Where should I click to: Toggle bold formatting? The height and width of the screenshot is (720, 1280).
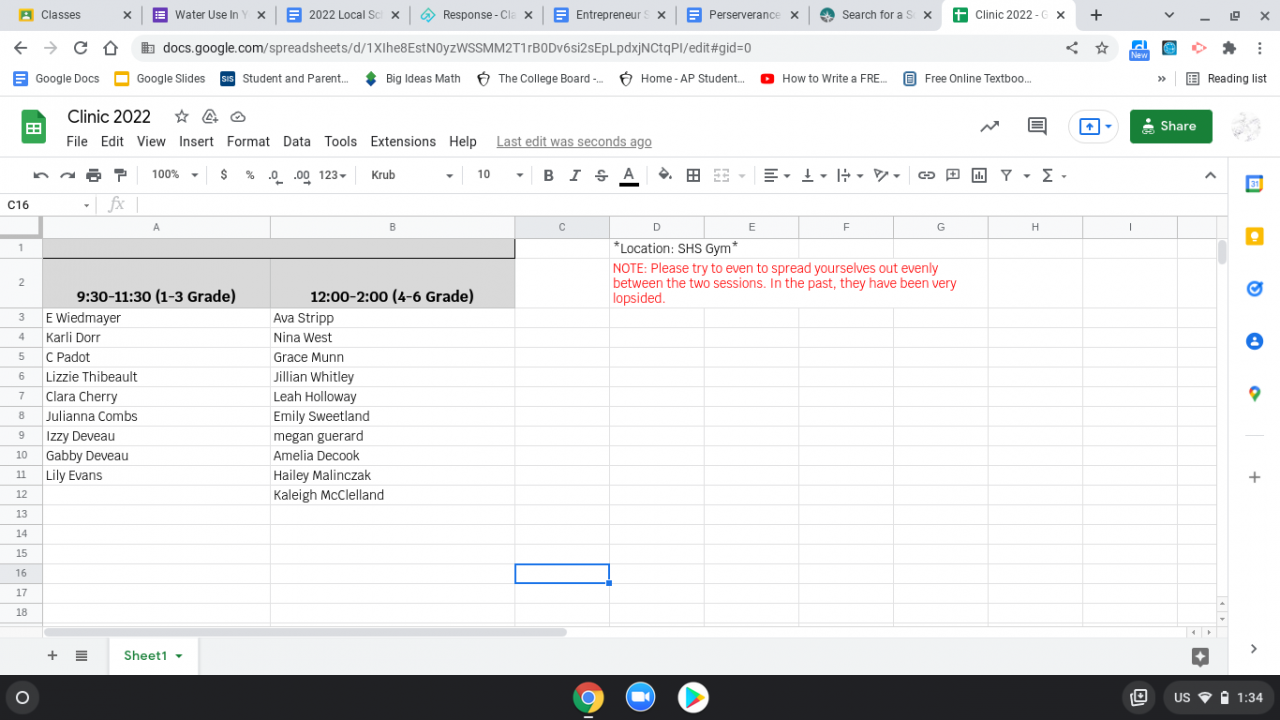[x=548, y=175]
